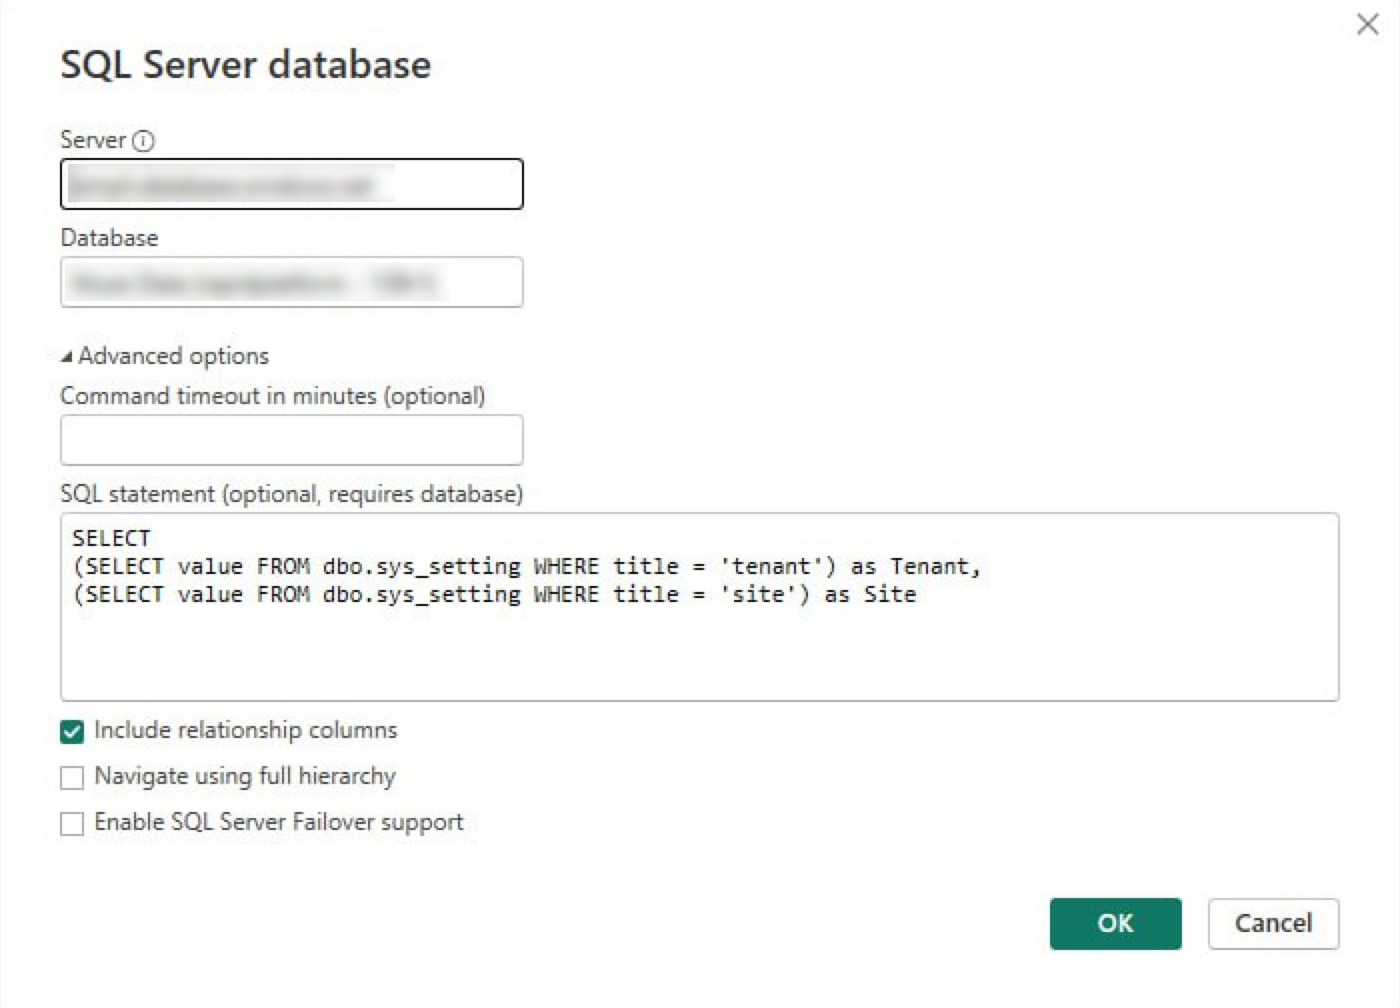Focus the Database input field

(291, 282)
